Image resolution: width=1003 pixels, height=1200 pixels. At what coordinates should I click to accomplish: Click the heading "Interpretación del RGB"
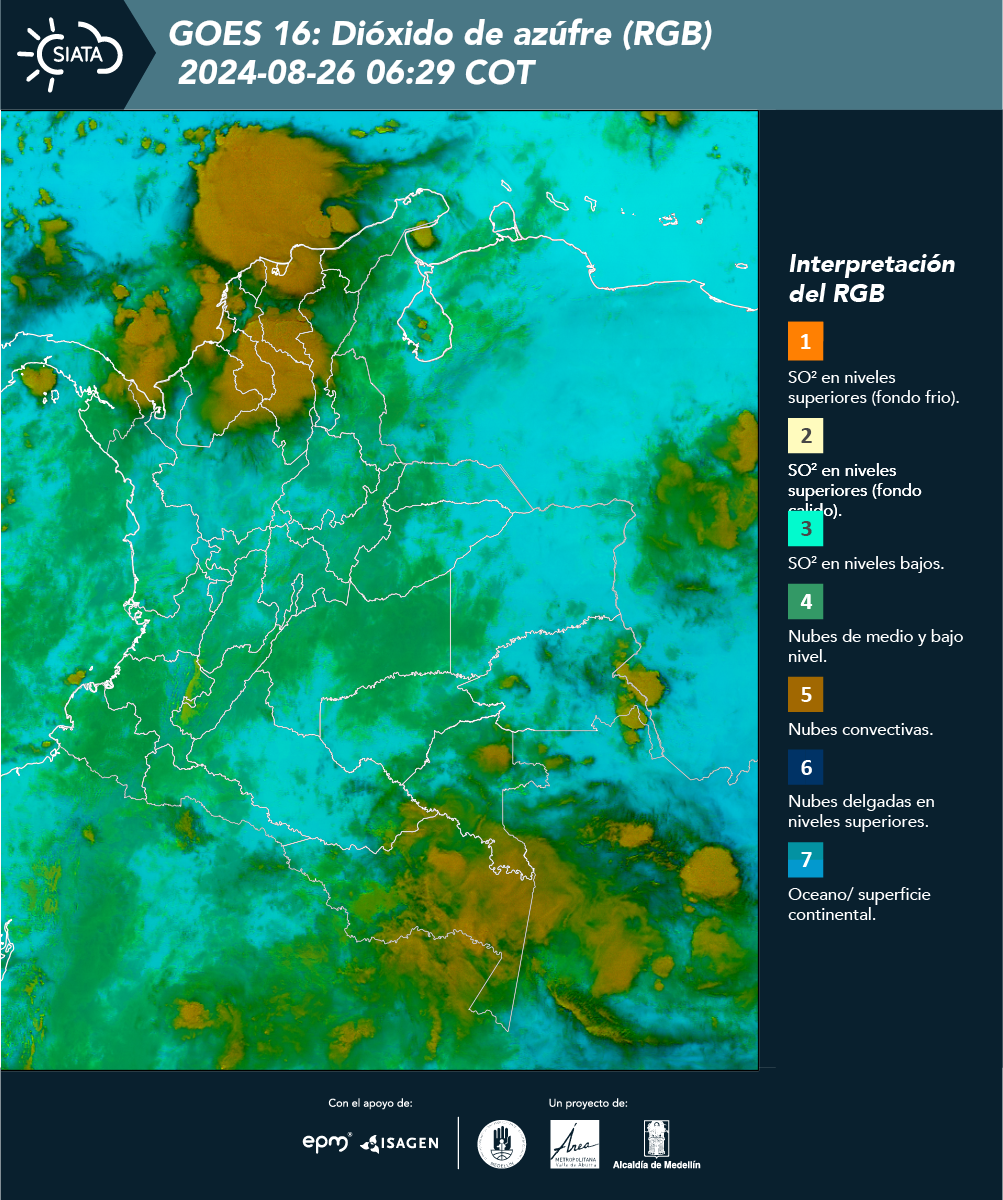872,279
